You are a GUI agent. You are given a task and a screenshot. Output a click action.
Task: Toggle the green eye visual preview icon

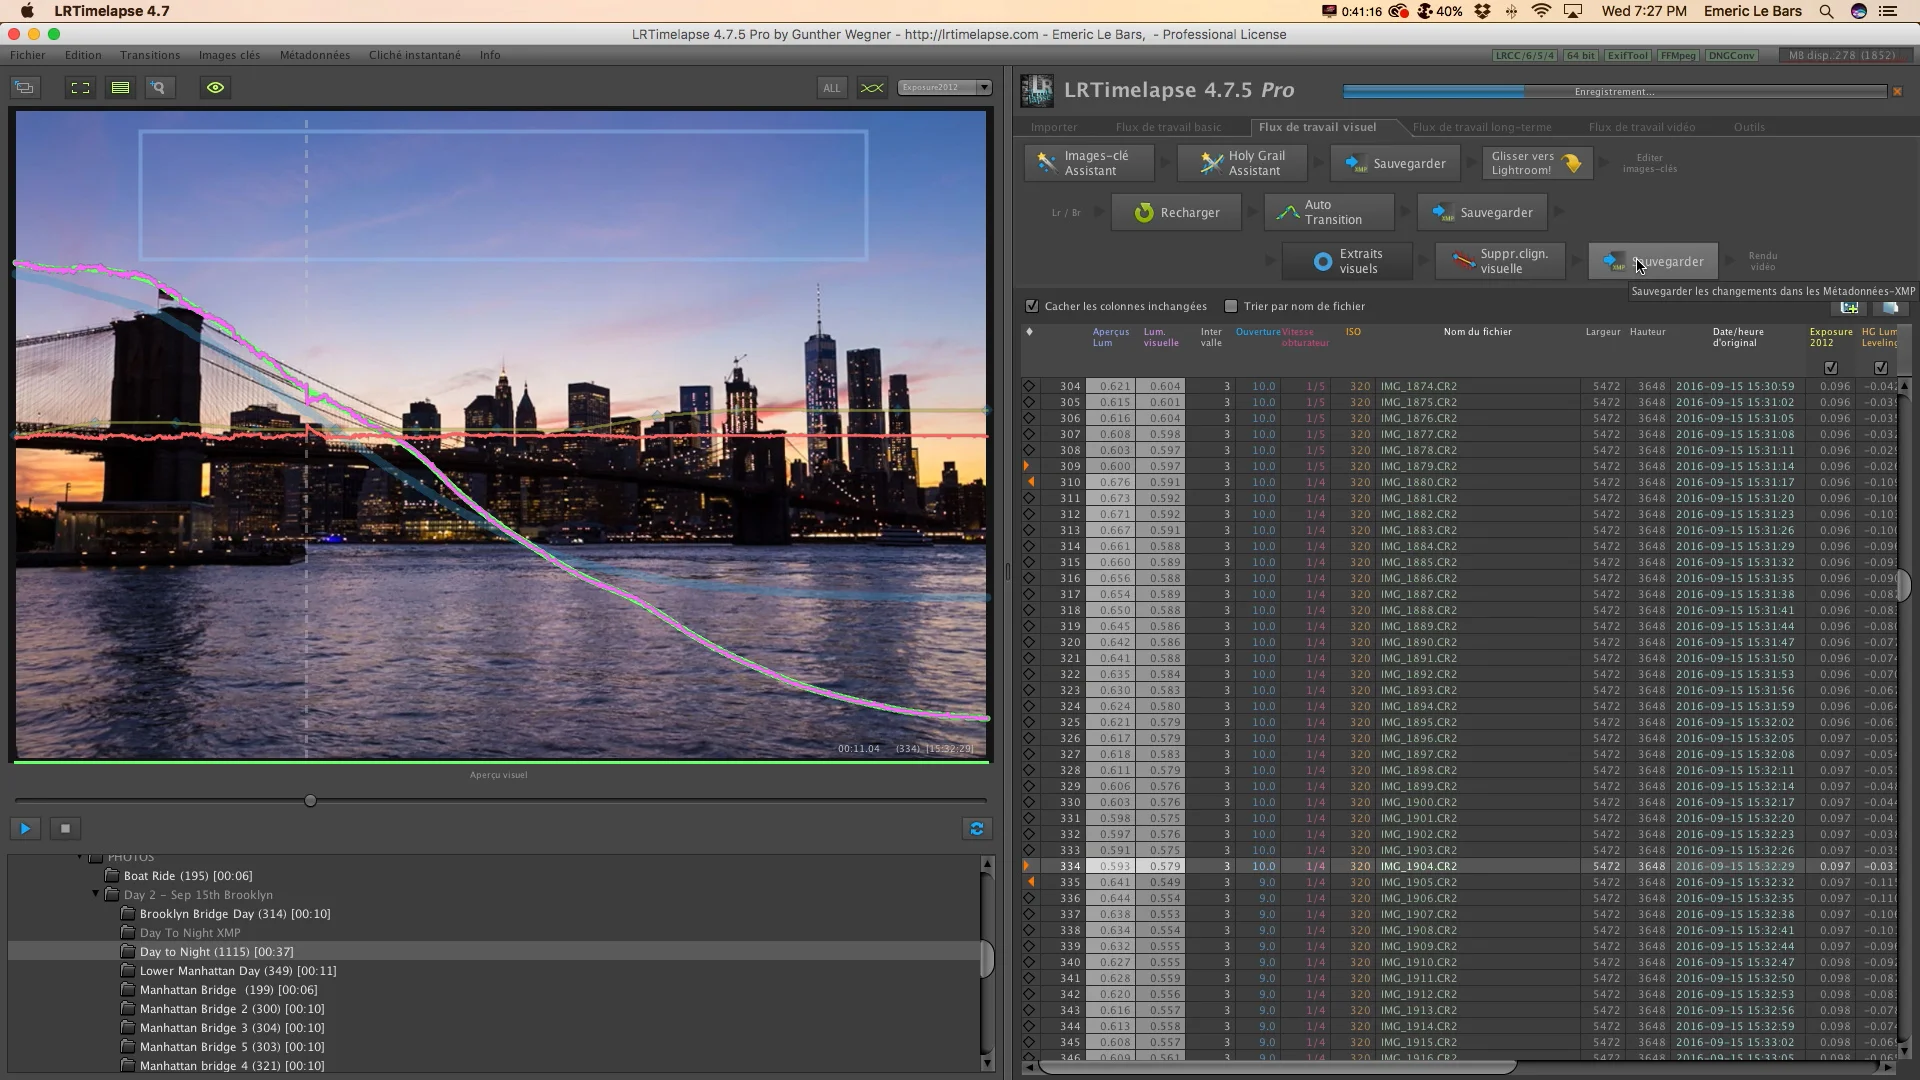coord(215,88)
